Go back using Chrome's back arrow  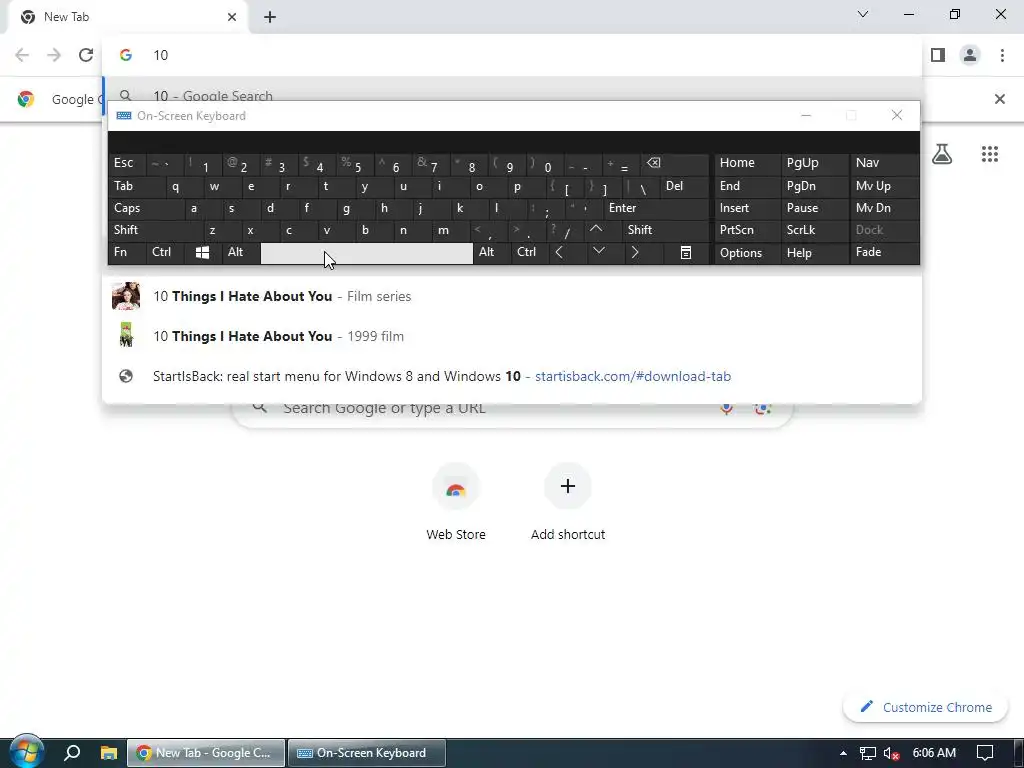[22, 55]
